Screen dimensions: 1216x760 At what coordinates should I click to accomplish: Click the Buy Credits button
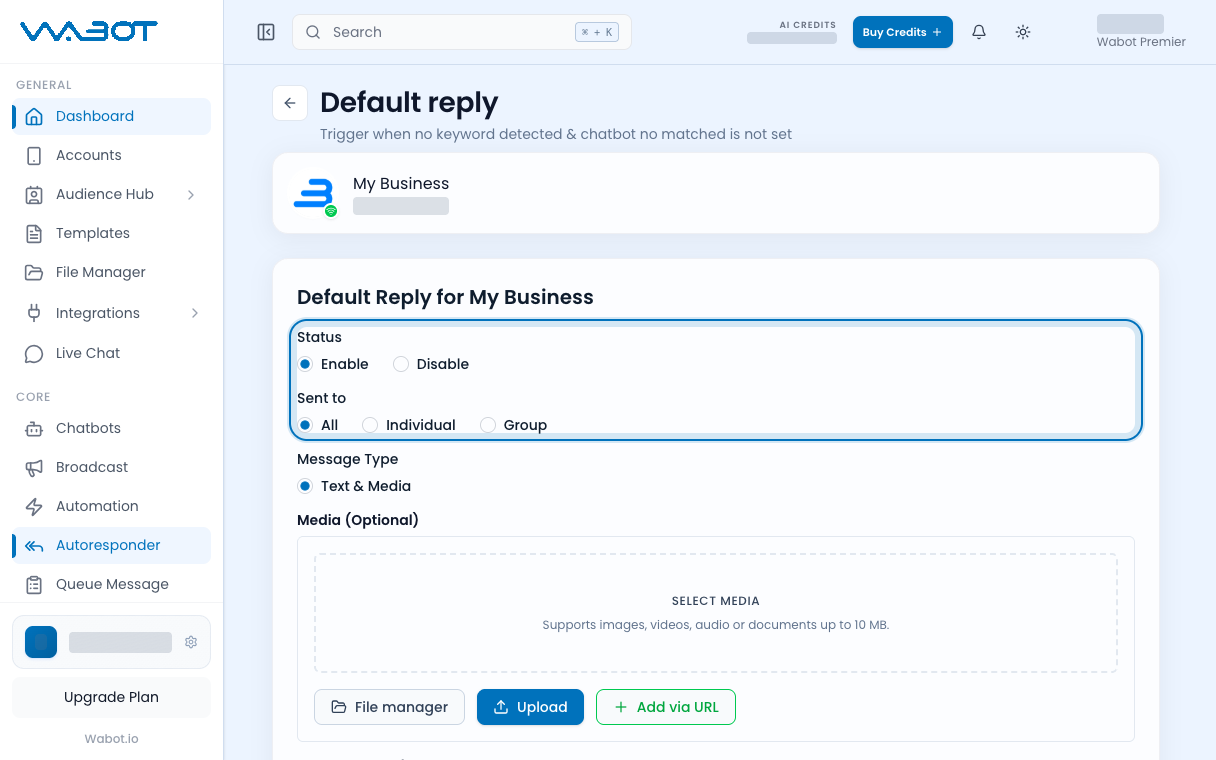(903, 32)
